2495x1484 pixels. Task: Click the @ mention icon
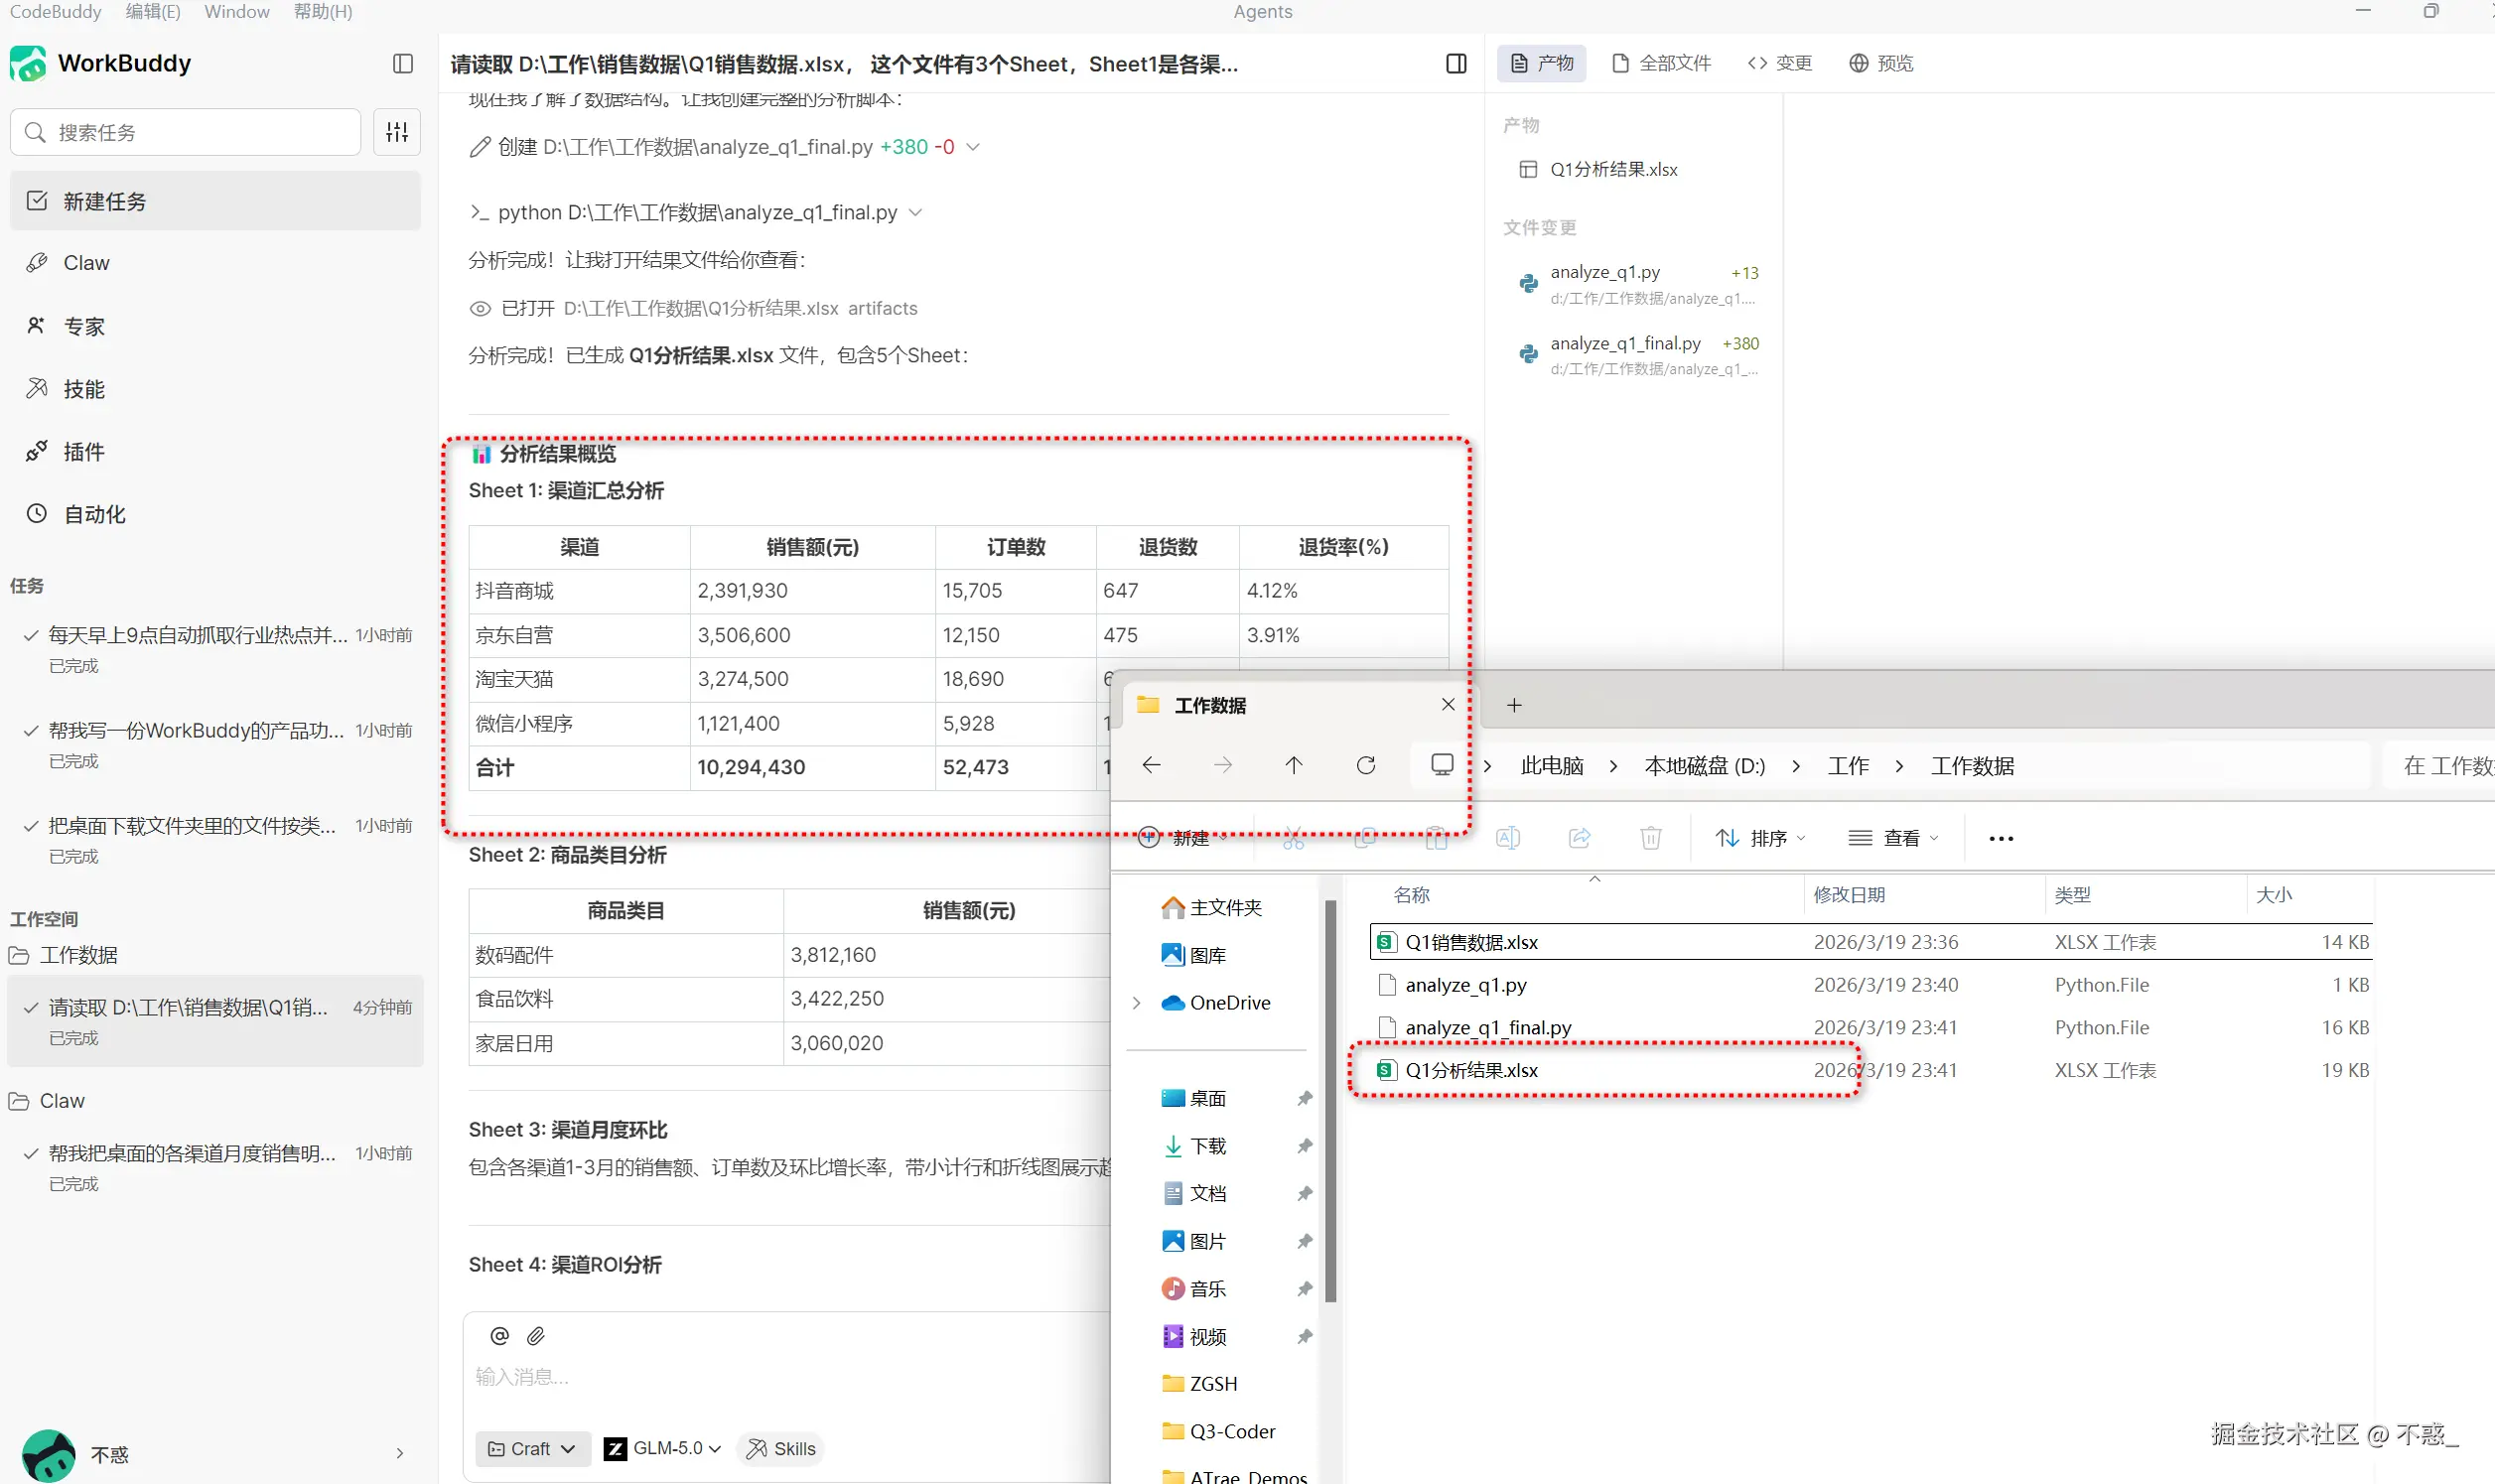[x=500, y=1336]
